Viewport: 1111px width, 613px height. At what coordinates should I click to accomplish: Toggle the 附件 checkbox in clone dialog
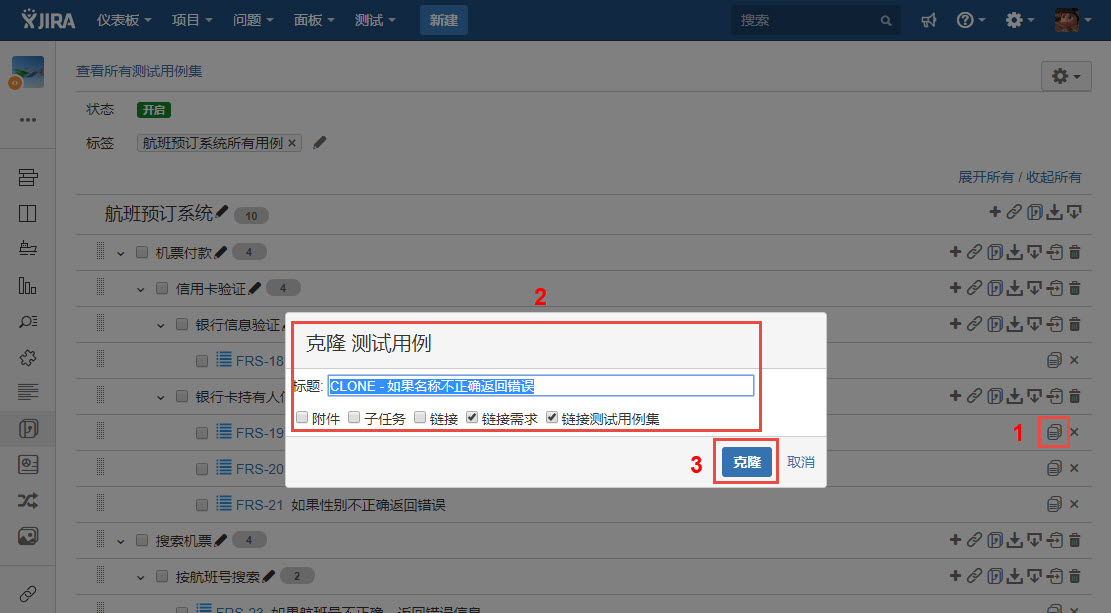(303, 417)
